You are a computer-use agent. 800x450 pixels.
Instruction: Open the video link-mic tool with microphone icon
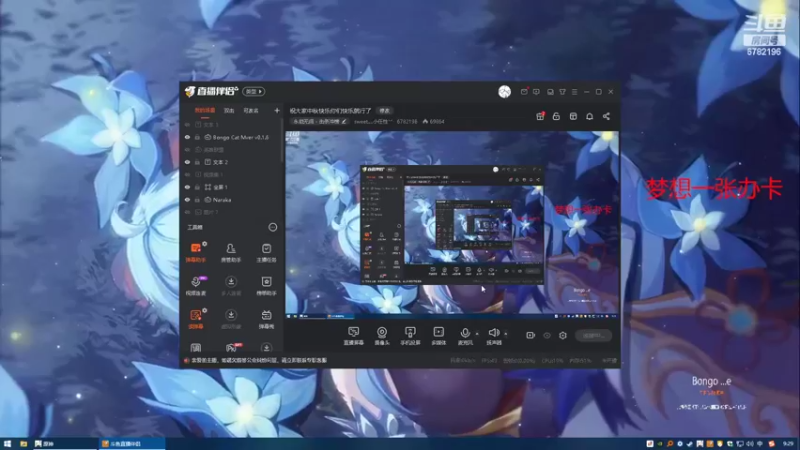coord(195,285)
